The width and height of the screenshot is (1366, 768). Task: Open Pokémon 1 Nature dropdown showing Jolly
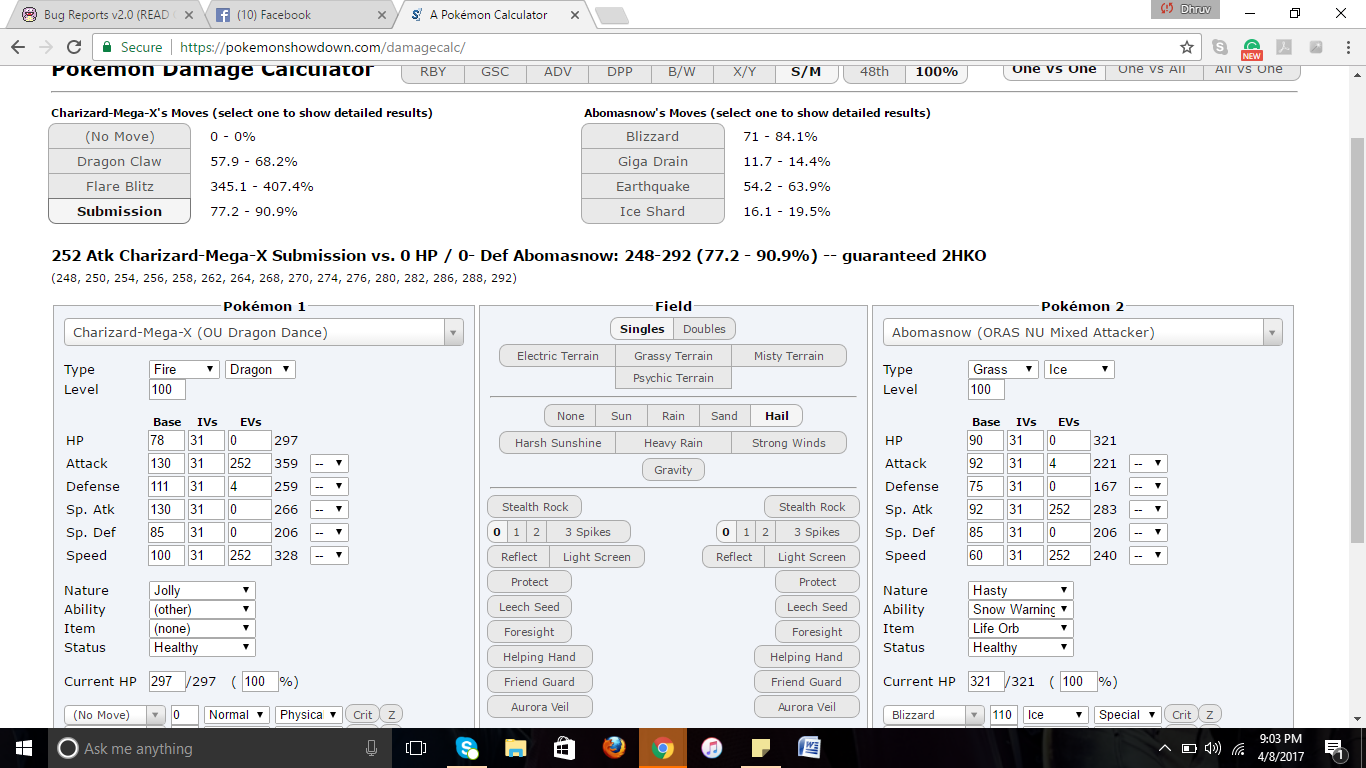point(202,590)
